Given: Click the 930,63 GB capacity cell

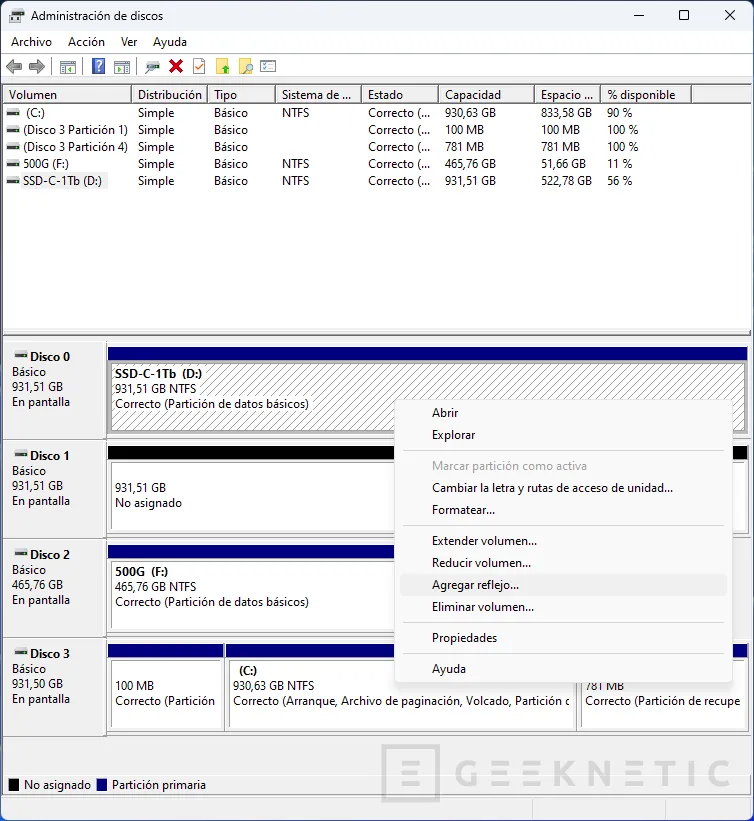Looking at the screenshot, I should (470, 113).
